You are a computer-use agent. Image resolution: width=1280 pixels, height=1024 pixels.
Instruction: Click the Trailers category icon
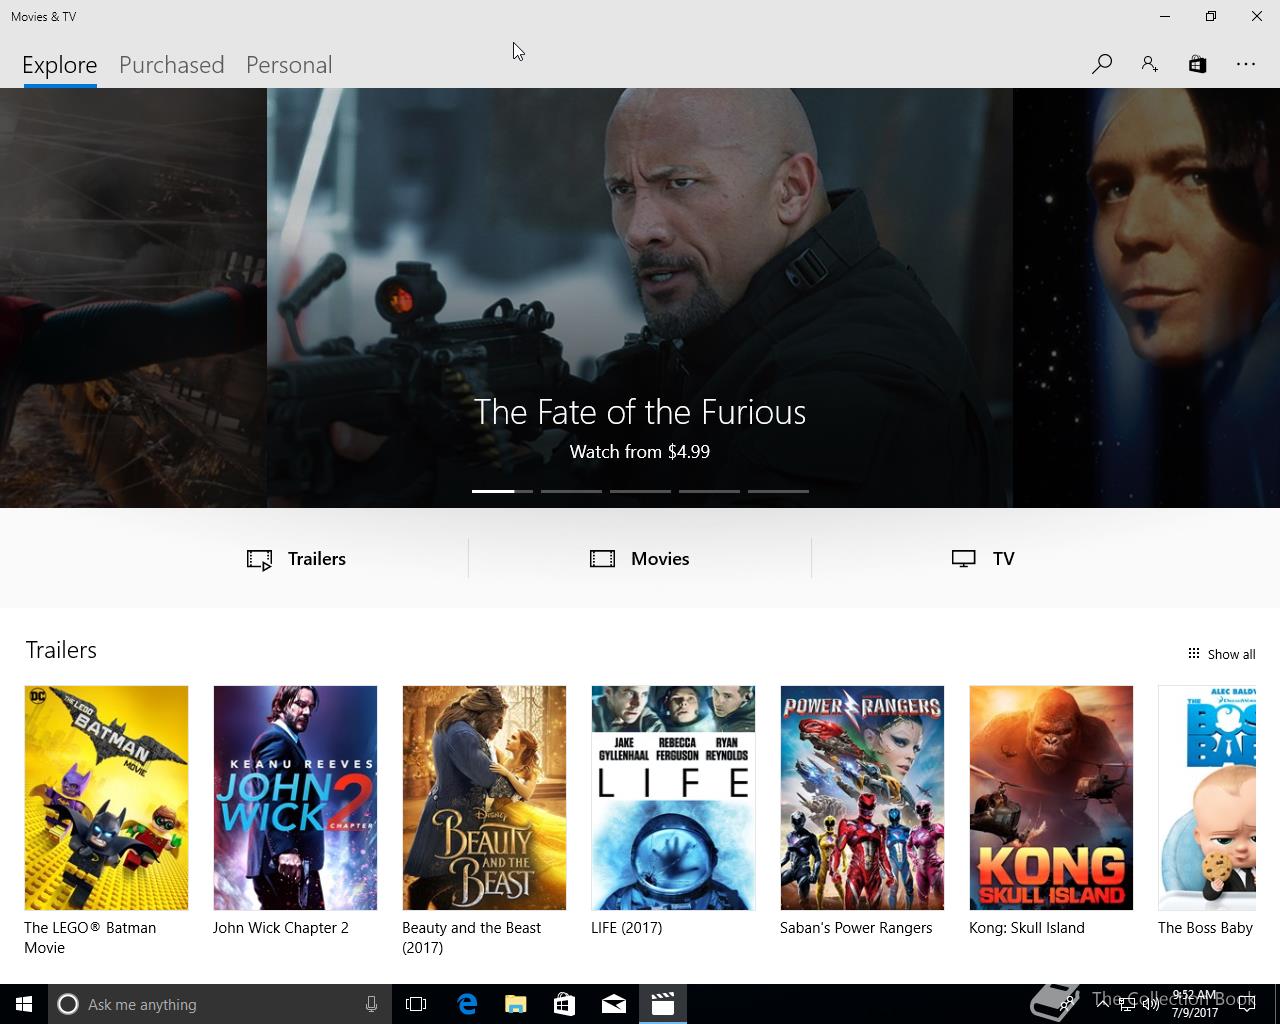[259, 559]
